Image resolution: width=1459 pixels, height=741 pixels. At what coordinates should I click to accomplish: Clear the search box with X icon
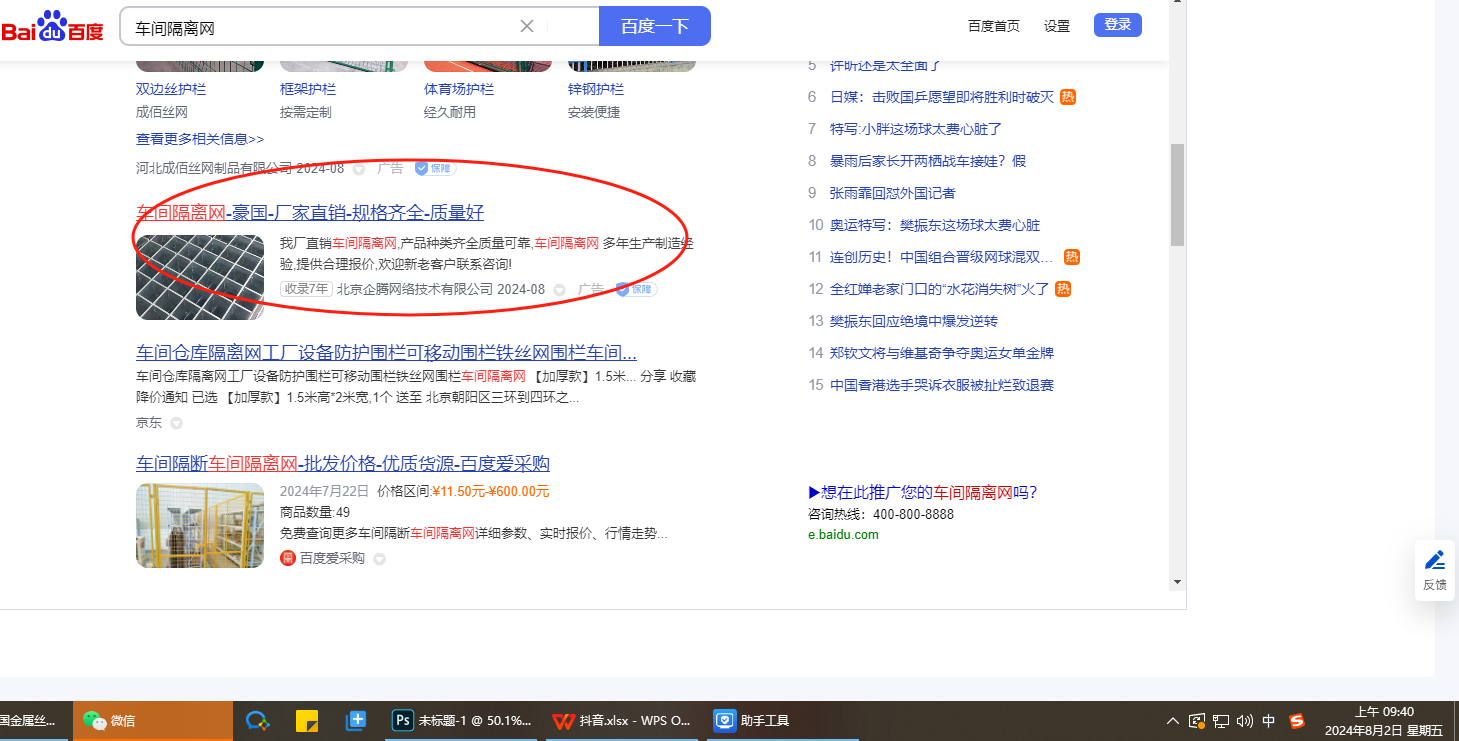(x=527, y=26)
